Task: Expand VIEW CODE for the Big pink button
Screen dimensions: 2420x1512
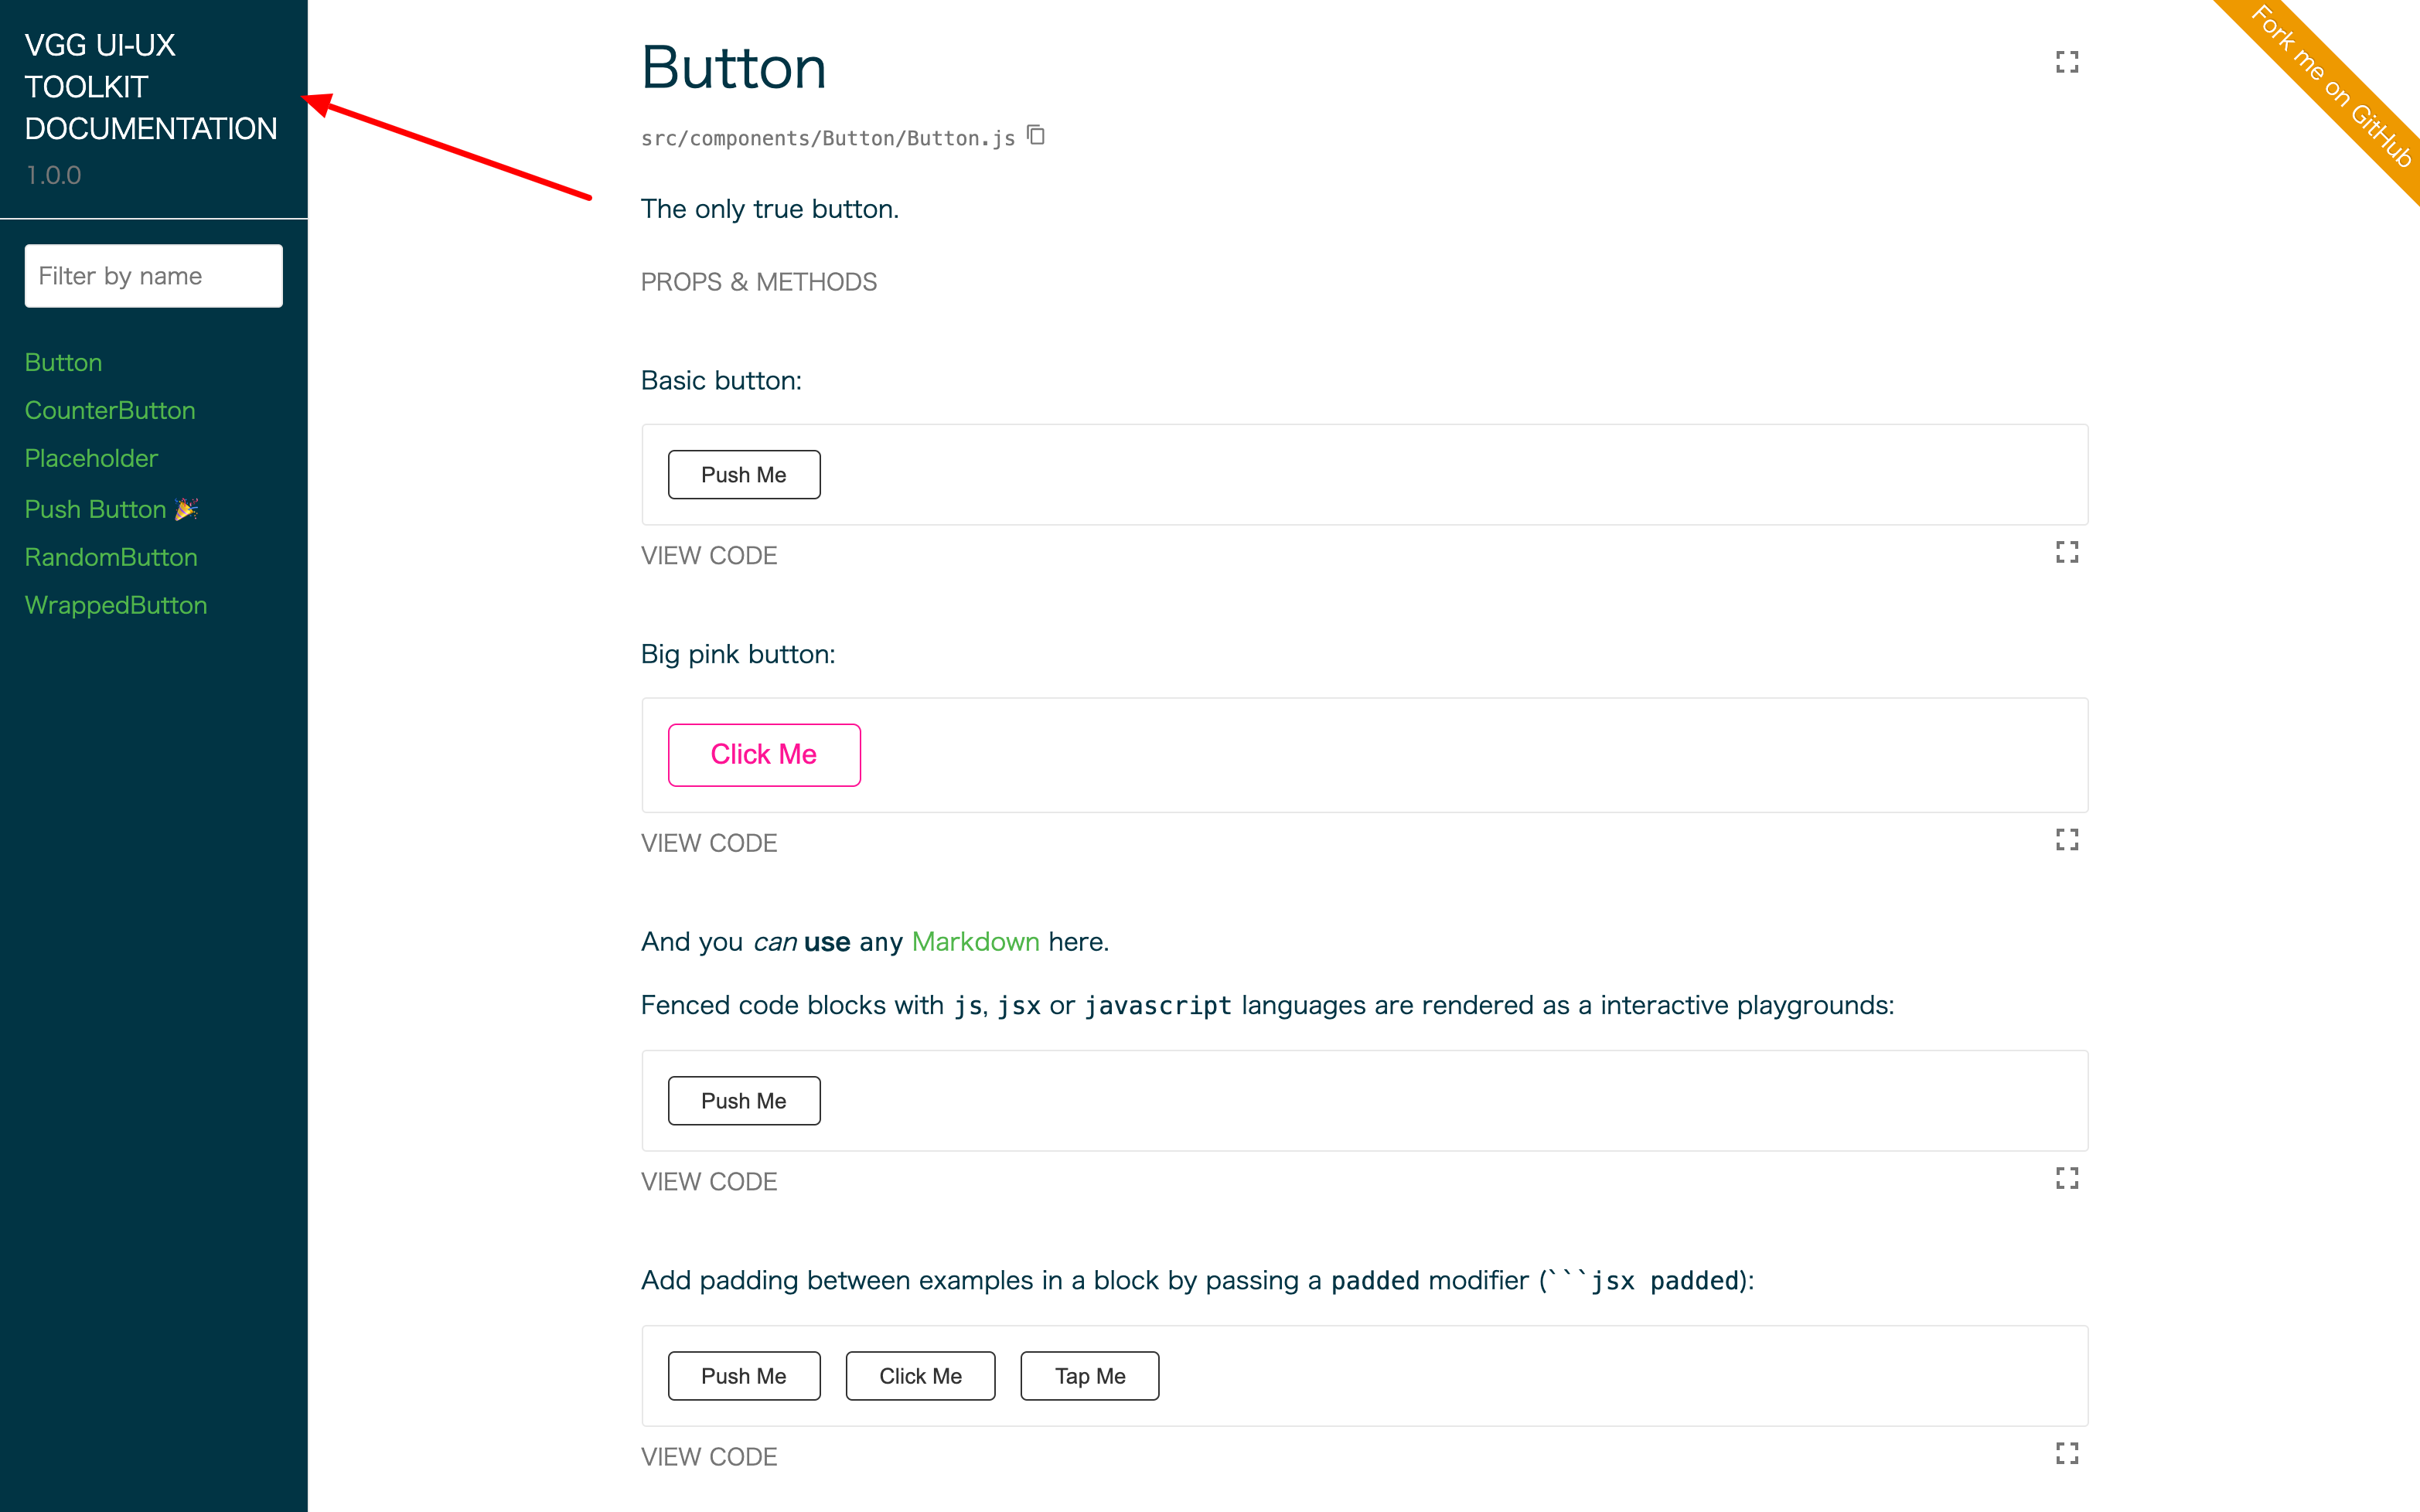Action: (x=709, y=842)
